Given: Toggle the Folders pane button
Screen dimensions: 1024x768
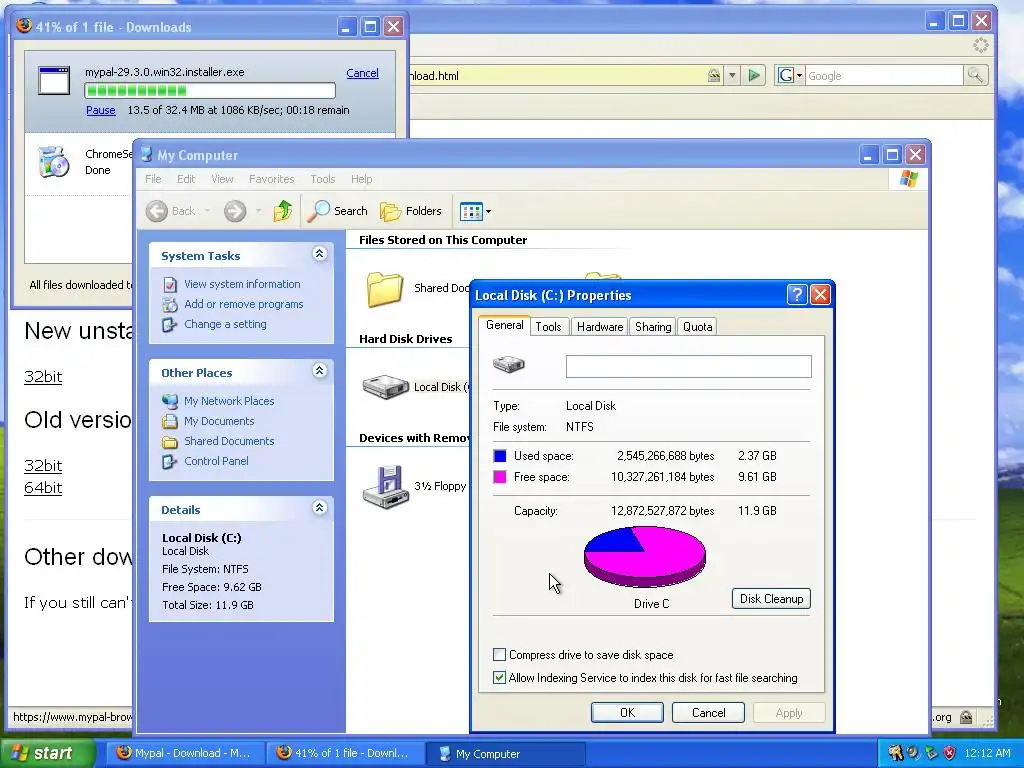Looking at the screenshot, I should point(411,211).
